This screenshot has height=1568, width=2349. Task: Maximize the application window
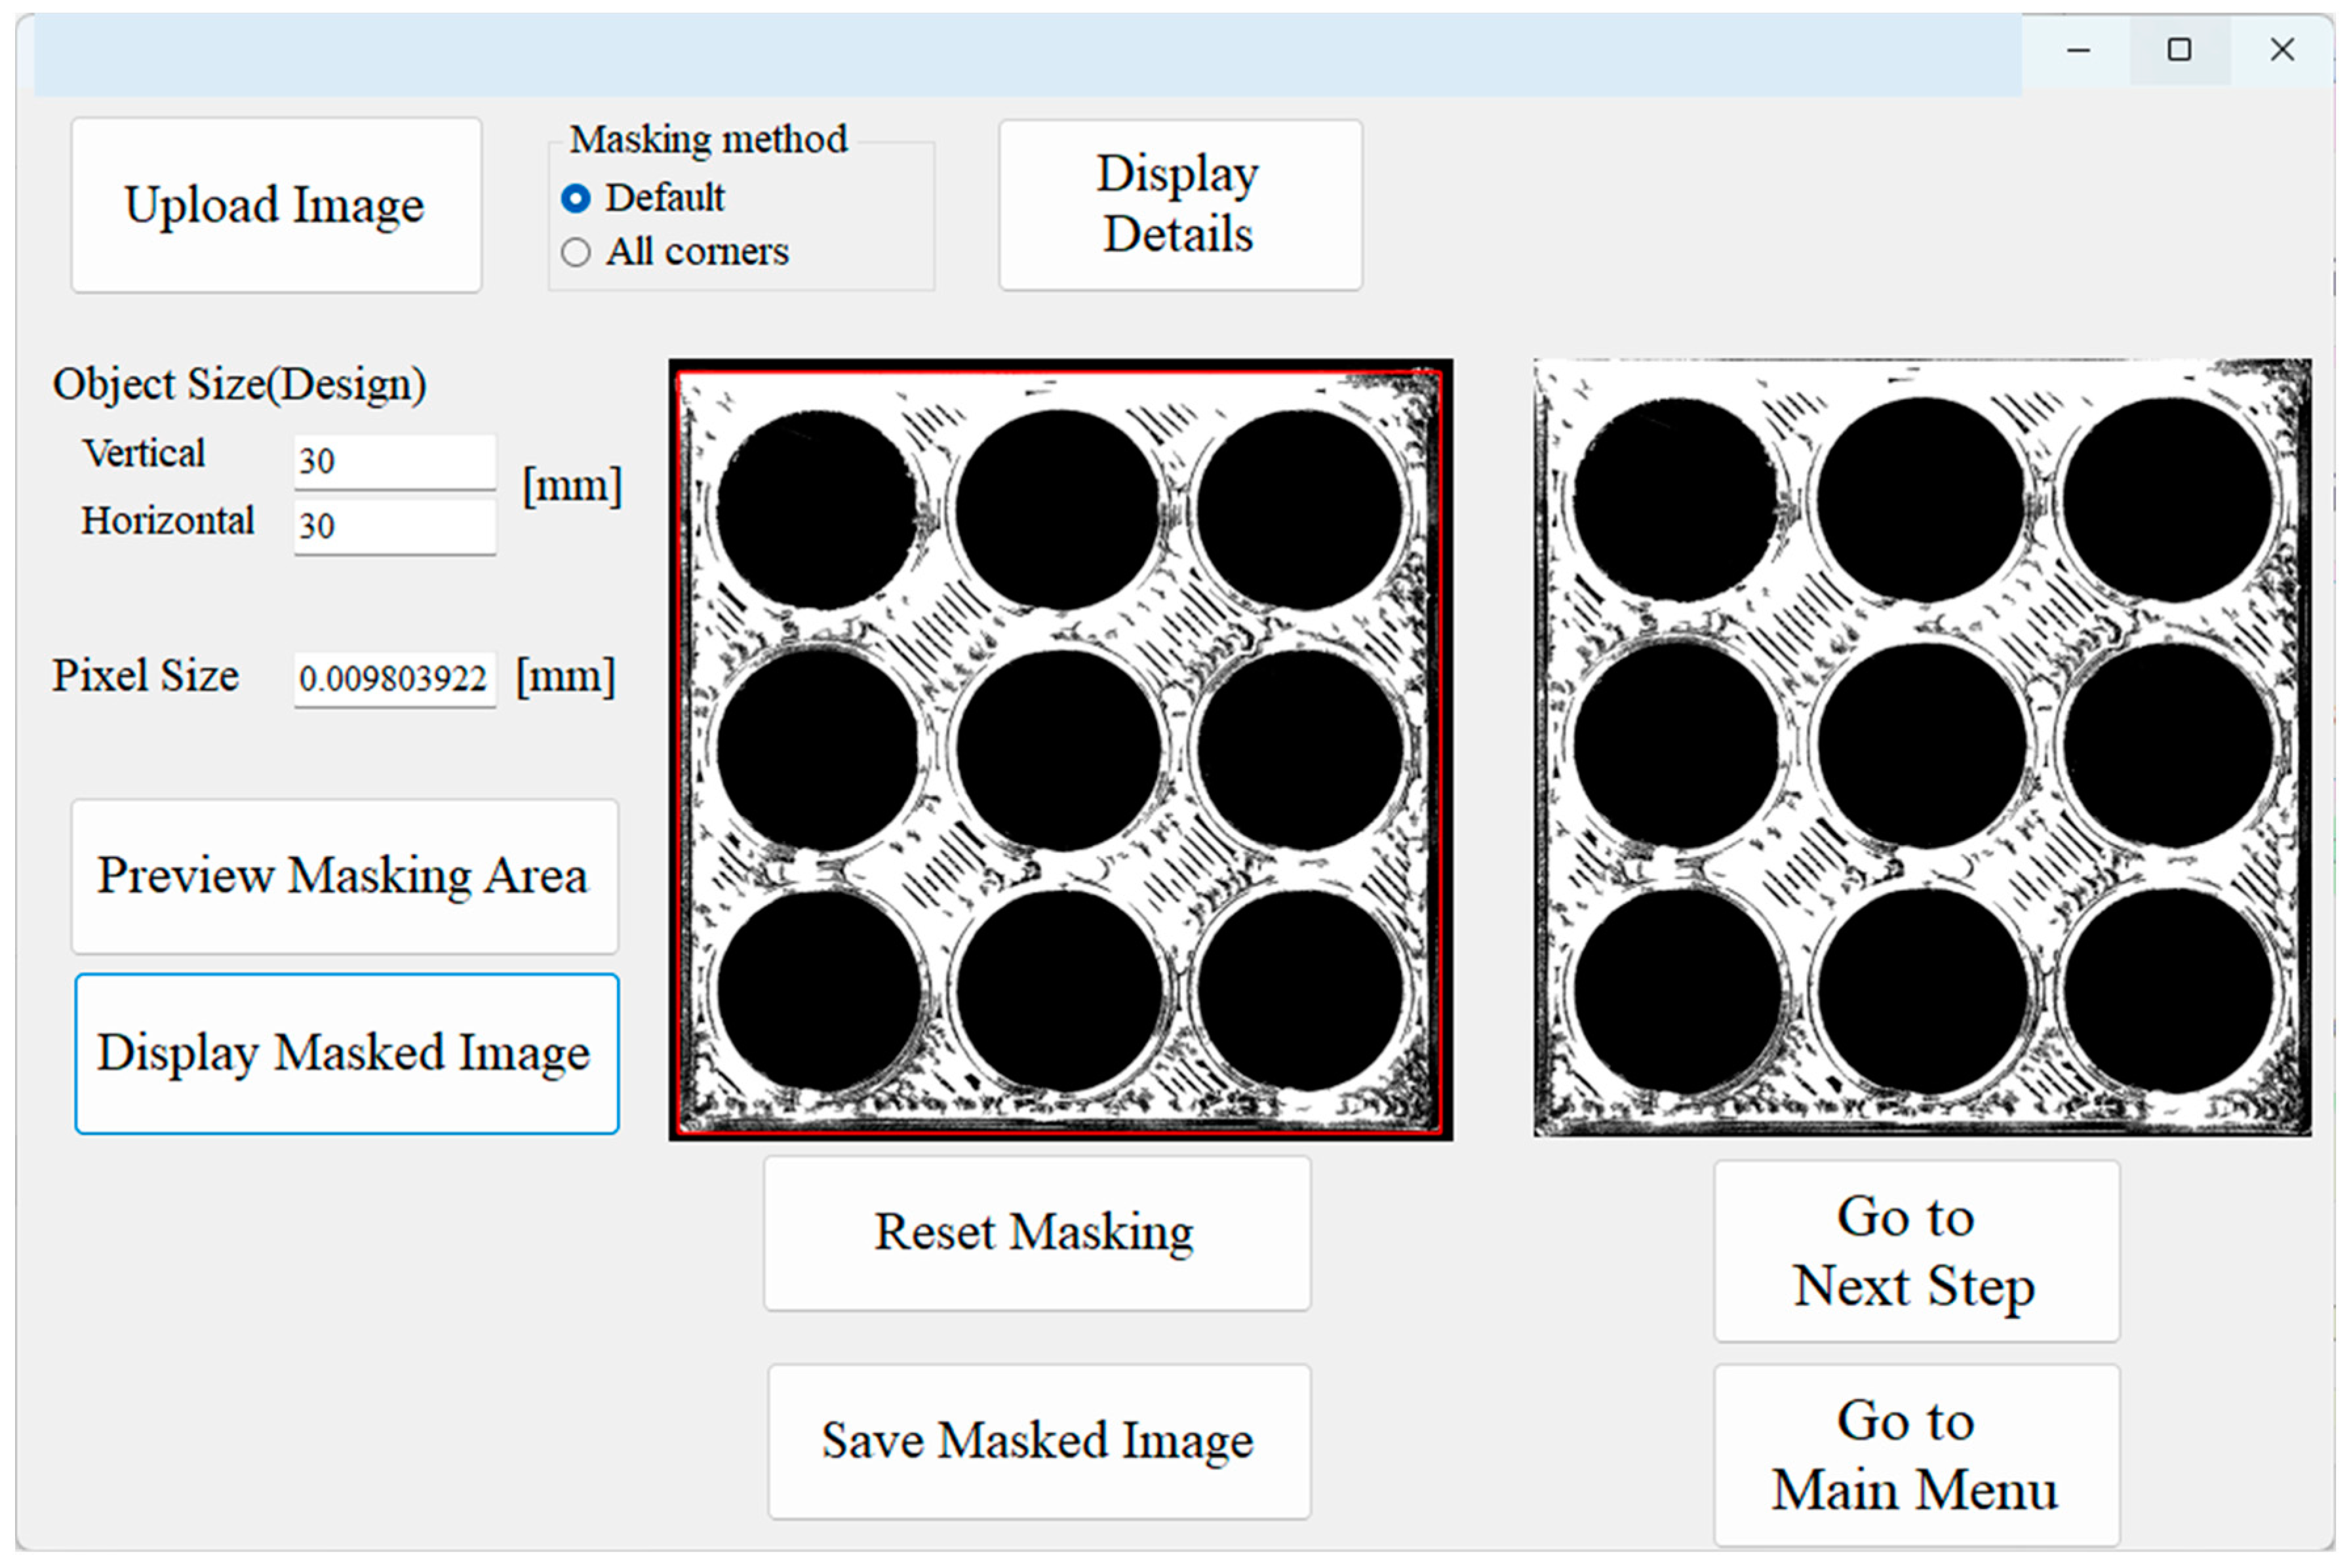pos(2179,50)
